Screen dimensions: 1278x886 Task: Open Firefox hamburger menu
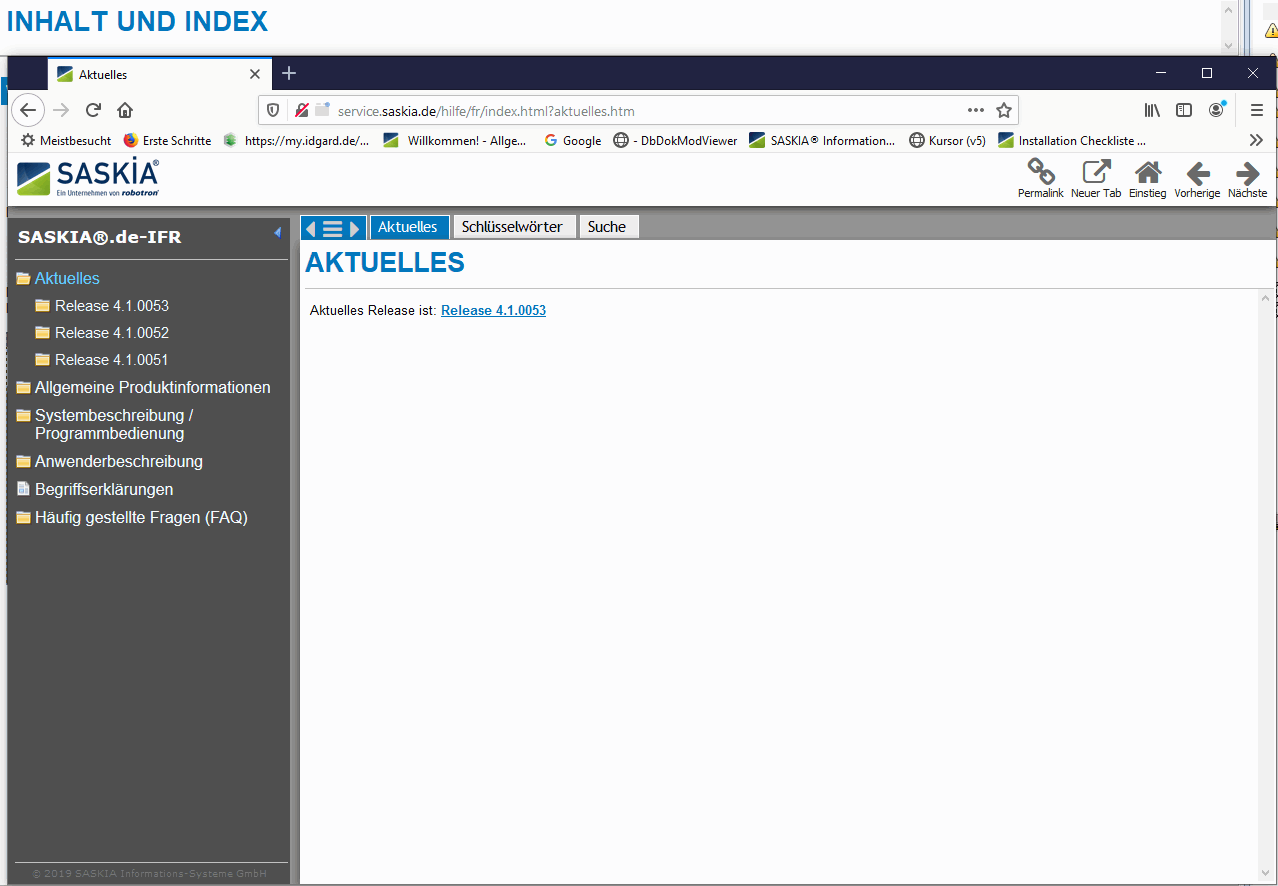coord(1257,110)
